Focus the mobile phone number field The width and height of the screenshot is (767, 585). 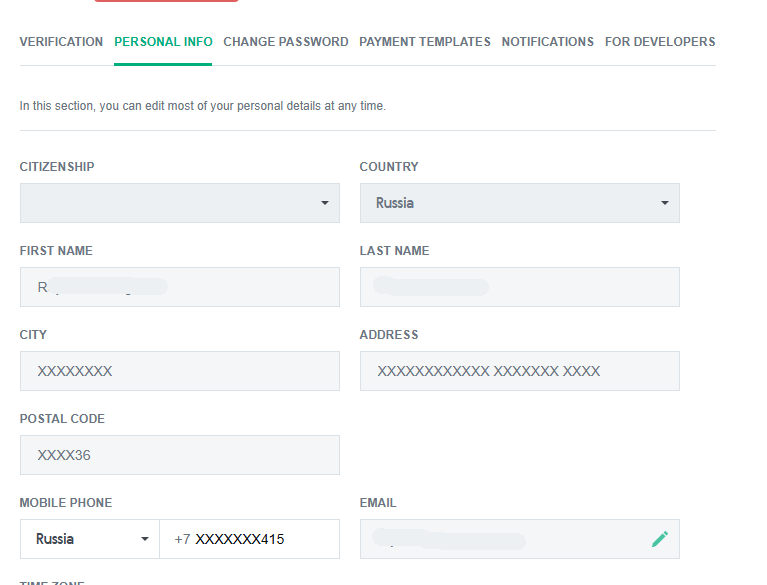[x=249, y=539]
